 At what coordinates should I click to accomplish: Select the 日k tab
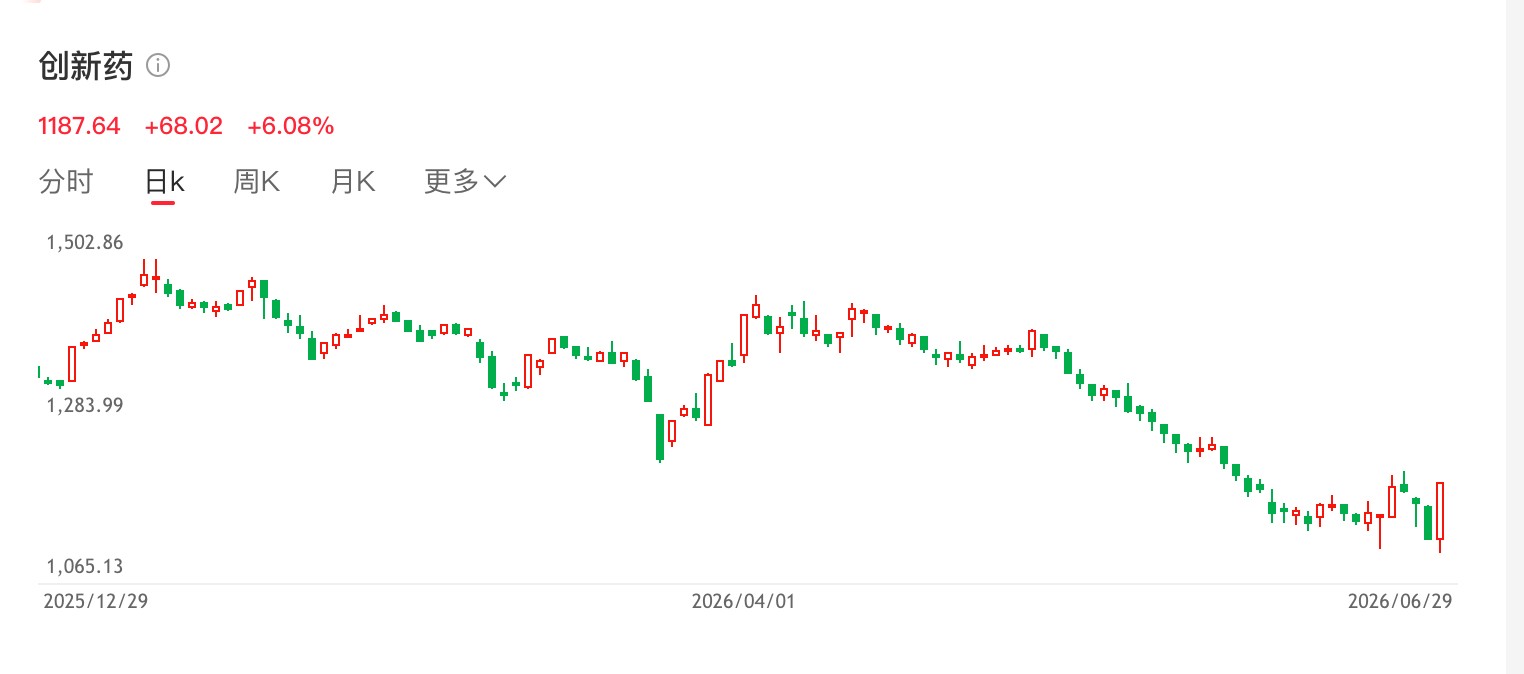pyautogui.click(x=164, y=182)
